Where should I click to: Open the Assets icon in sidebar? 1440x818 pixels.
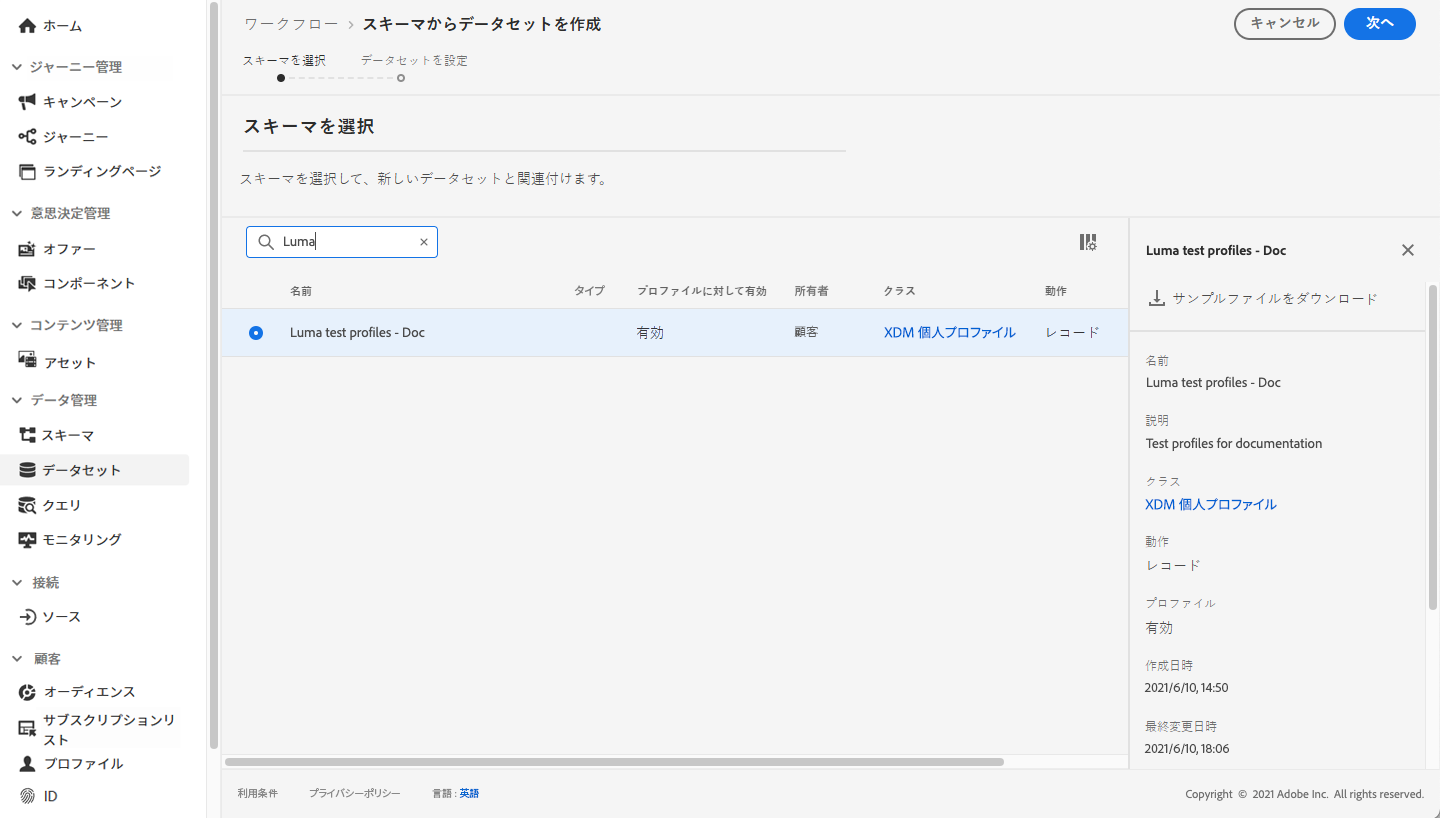pos(27,362)
